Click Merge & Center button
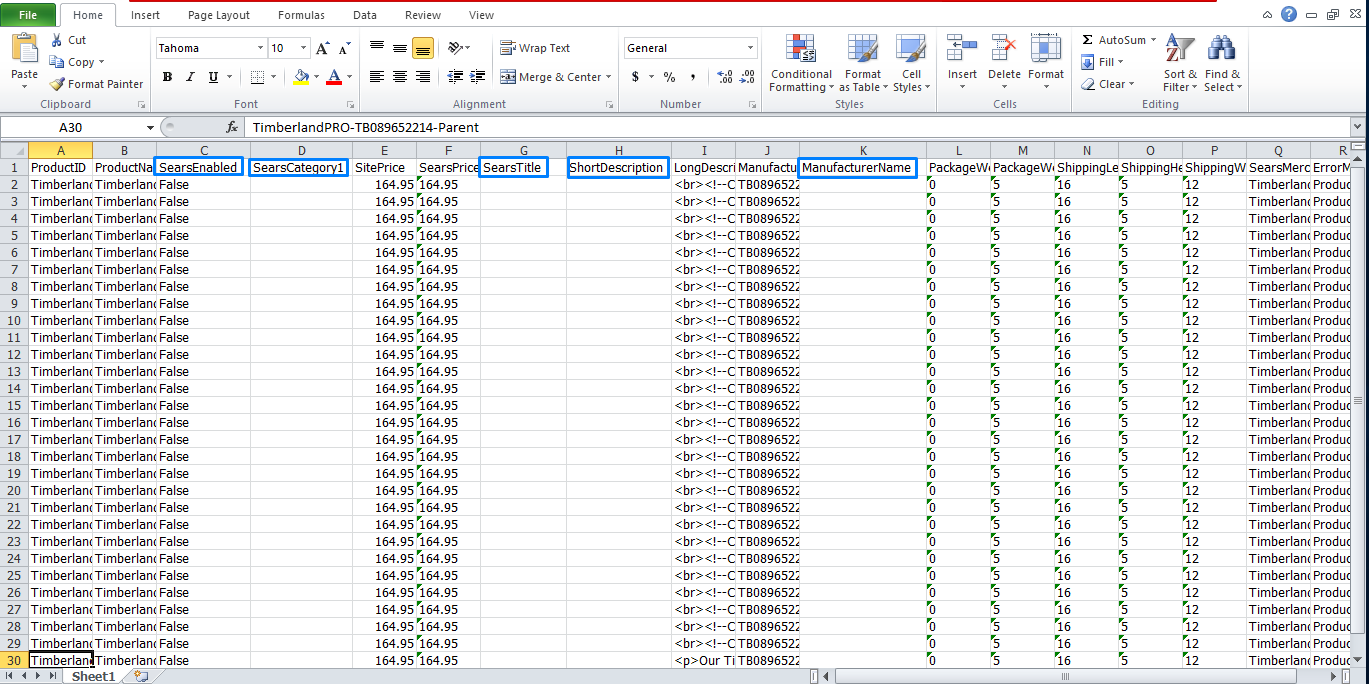Screen dimensions: 1369x684 coord(551,77)
